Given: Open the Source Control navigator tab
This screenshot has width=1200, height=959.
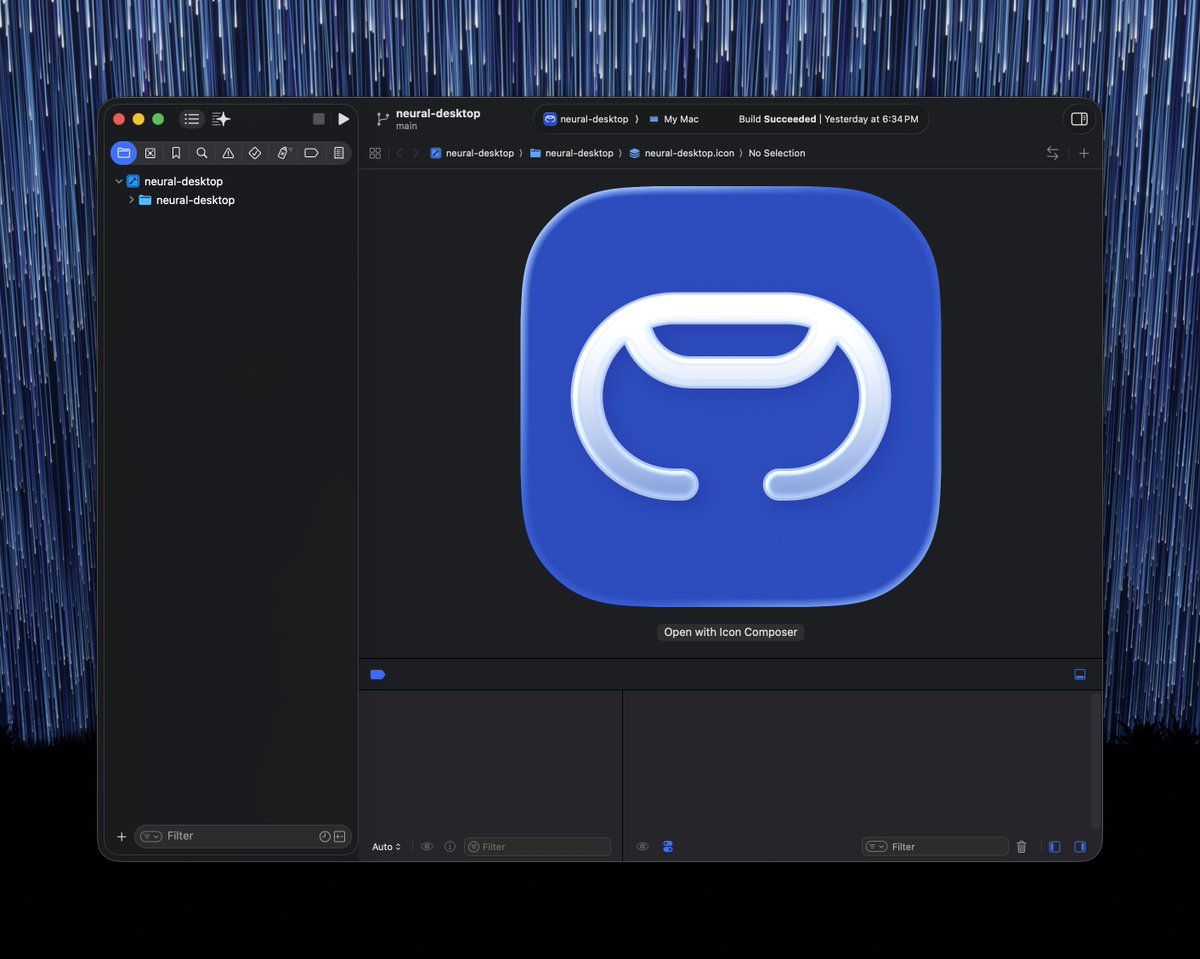Looking at the screenshot, I should click(x=150, y=153).
